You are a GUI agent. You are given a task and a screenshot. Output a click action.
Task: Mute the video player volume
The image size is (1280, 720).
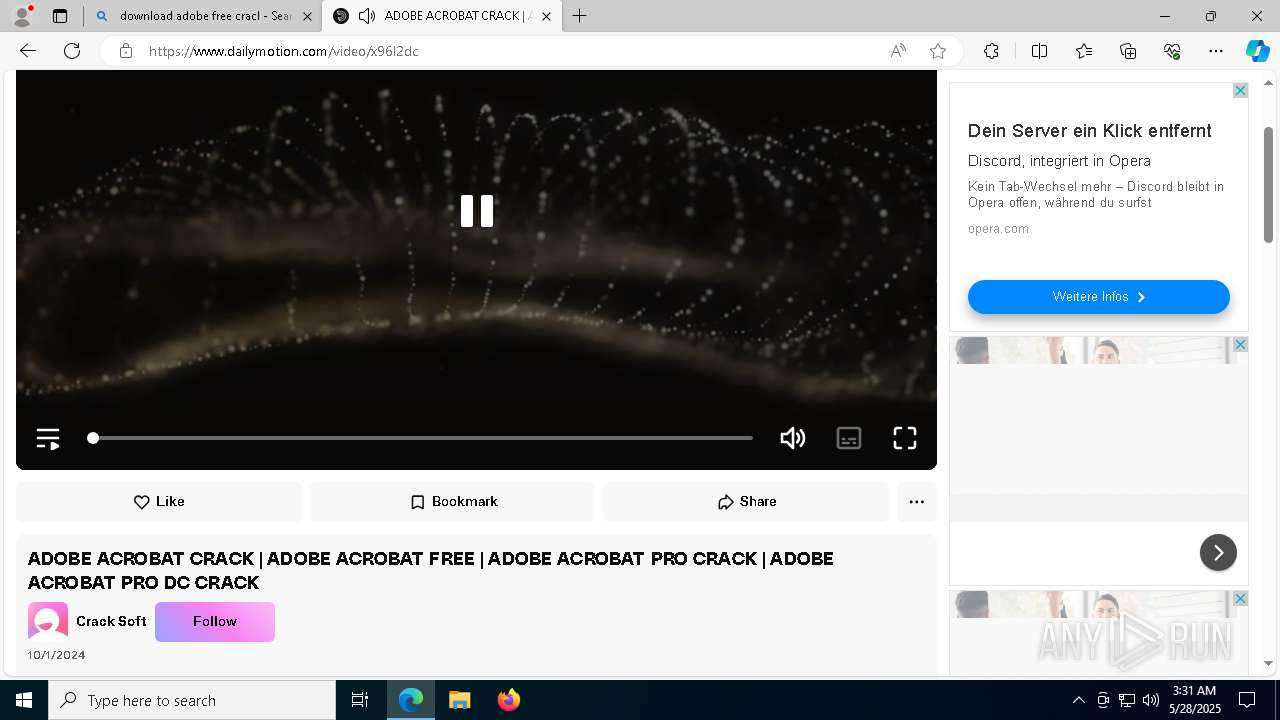click(793, 438)
